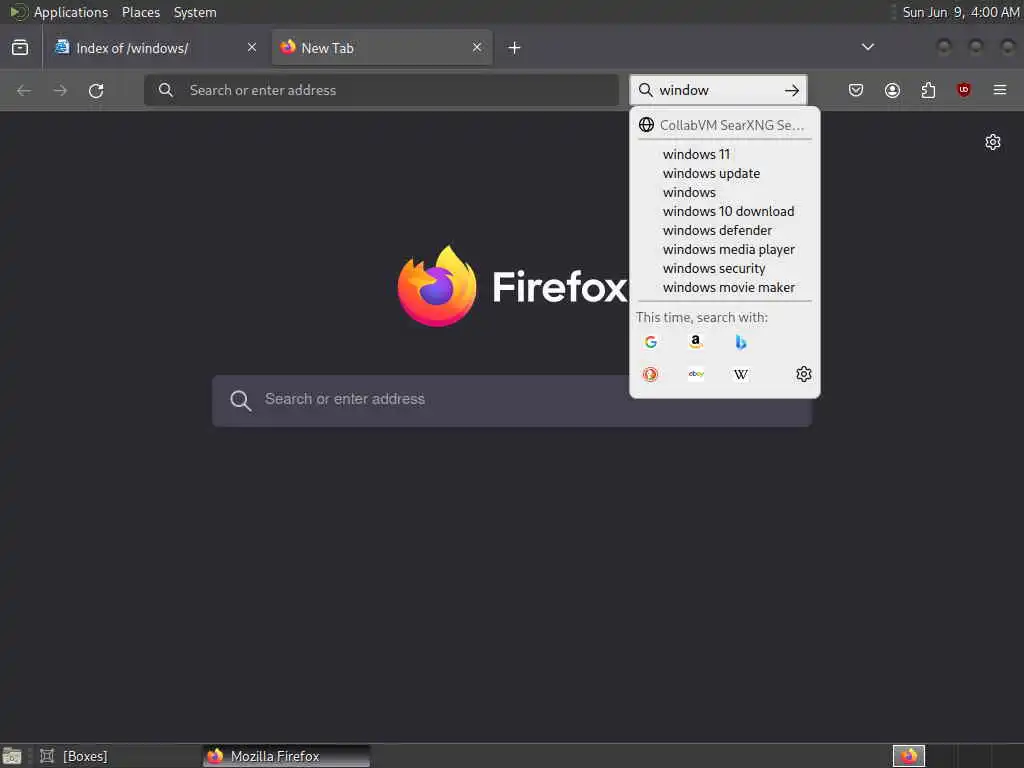Close the New Tab tab
1024x768 pixels.
click(477, 47)
